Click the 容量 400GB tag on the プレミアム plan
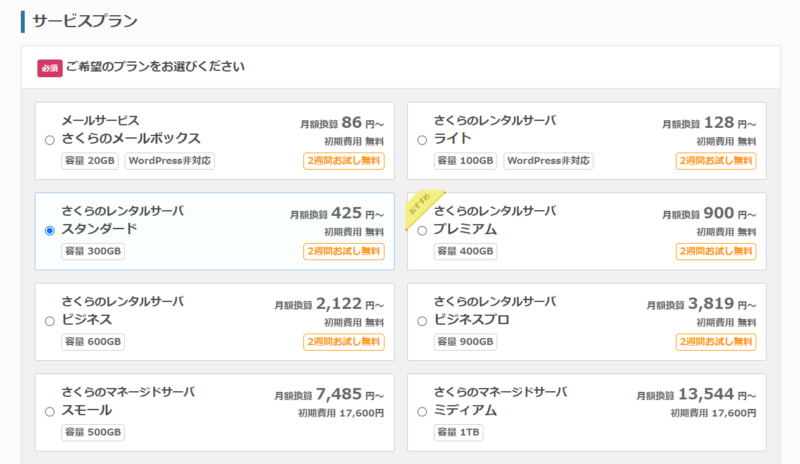Screen dimensions: 800x464 [466, 251]
